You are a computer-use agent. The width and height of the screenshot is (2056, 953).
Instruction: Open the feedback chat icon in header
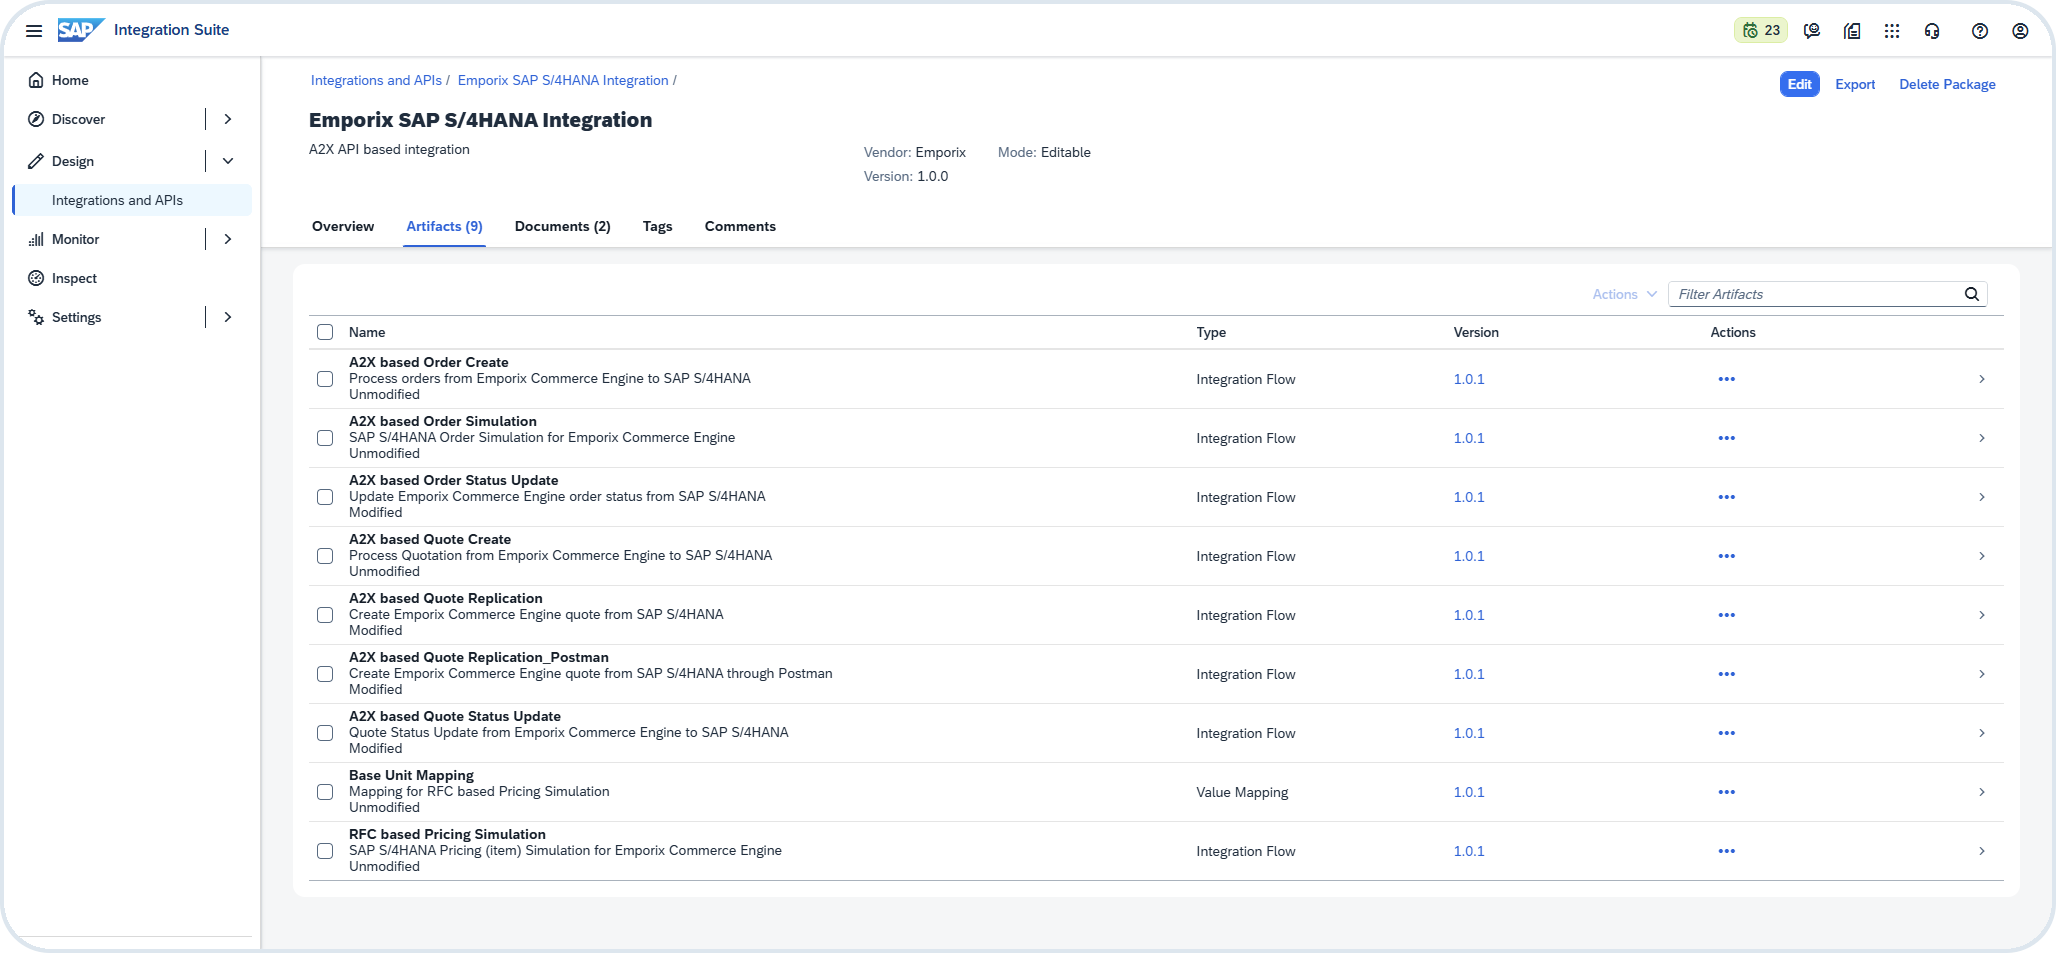pyautogui.click(x=1812, y=31)
